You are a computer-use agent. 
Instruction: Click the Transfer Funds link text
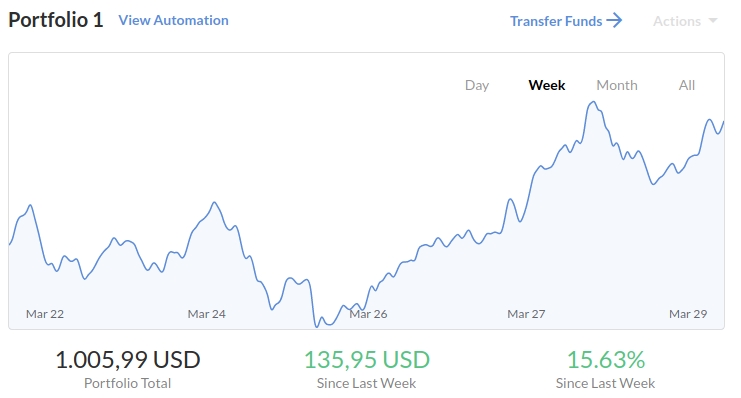click(556, 21)
